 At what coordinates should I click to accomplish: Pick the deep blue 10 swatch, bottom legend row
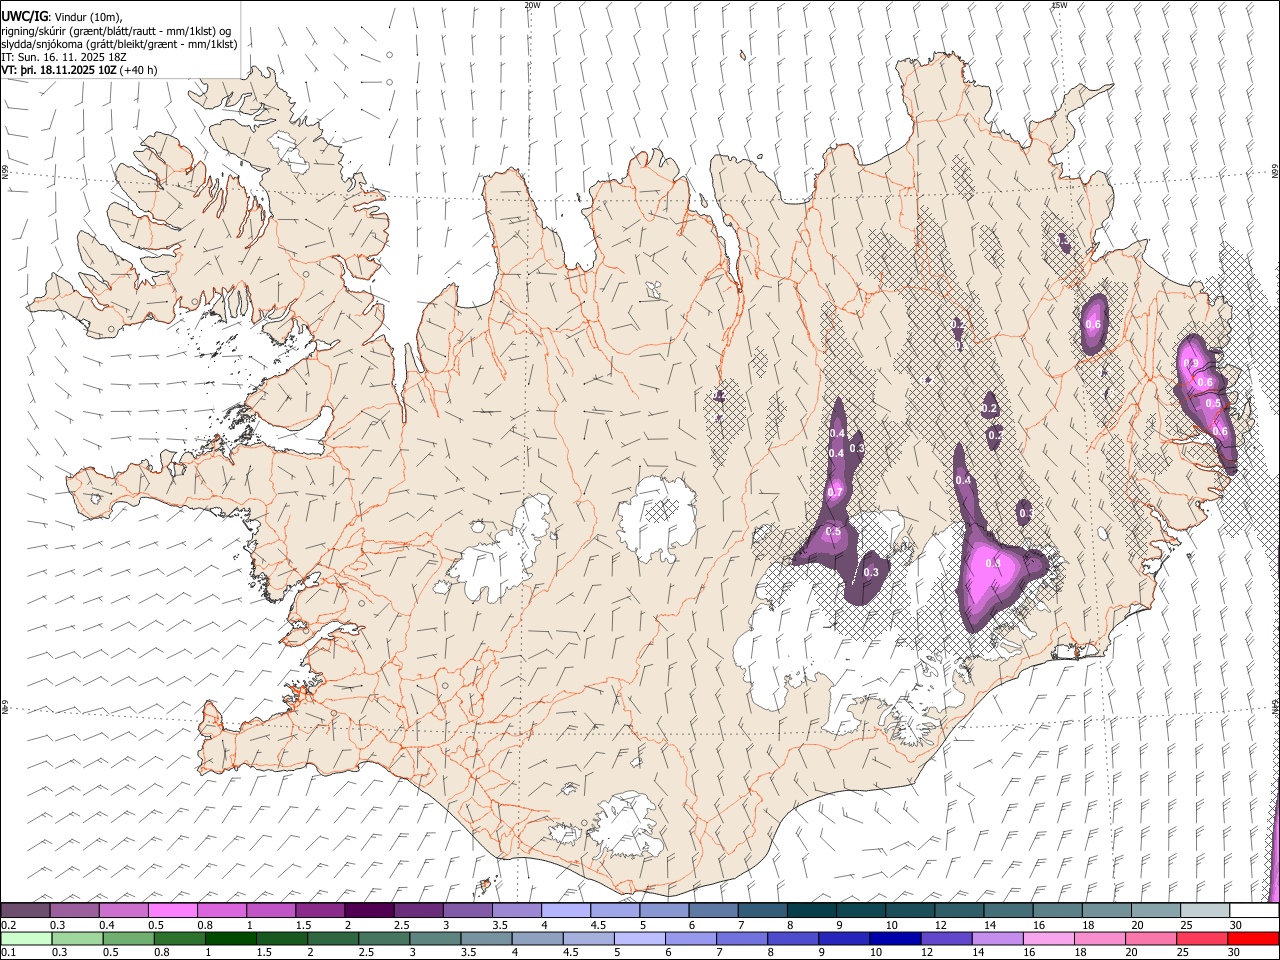894,938
